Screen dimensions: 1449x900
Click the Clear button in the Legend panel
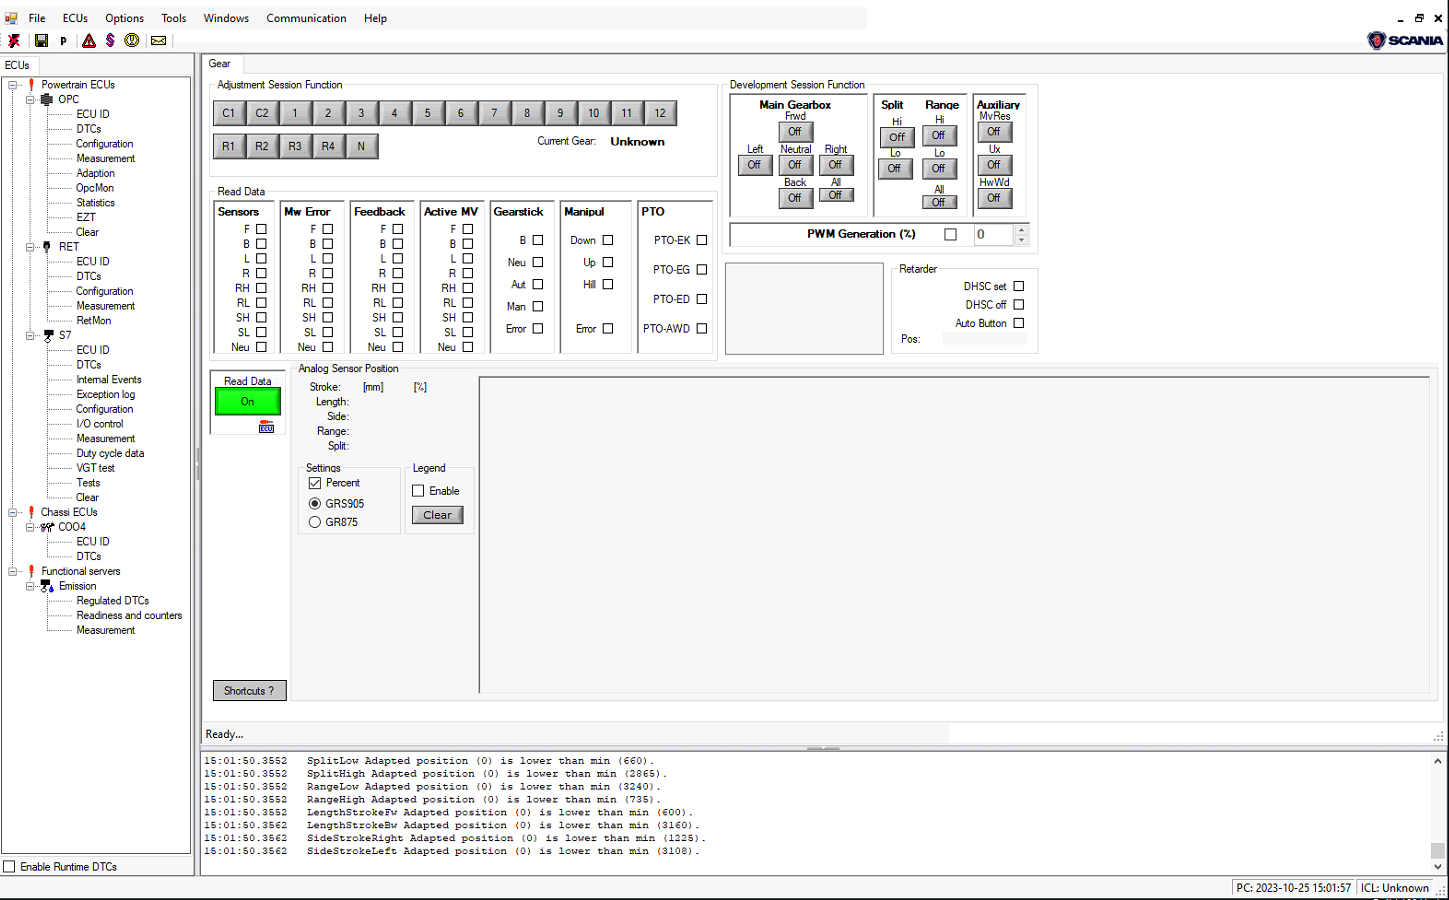437,515
